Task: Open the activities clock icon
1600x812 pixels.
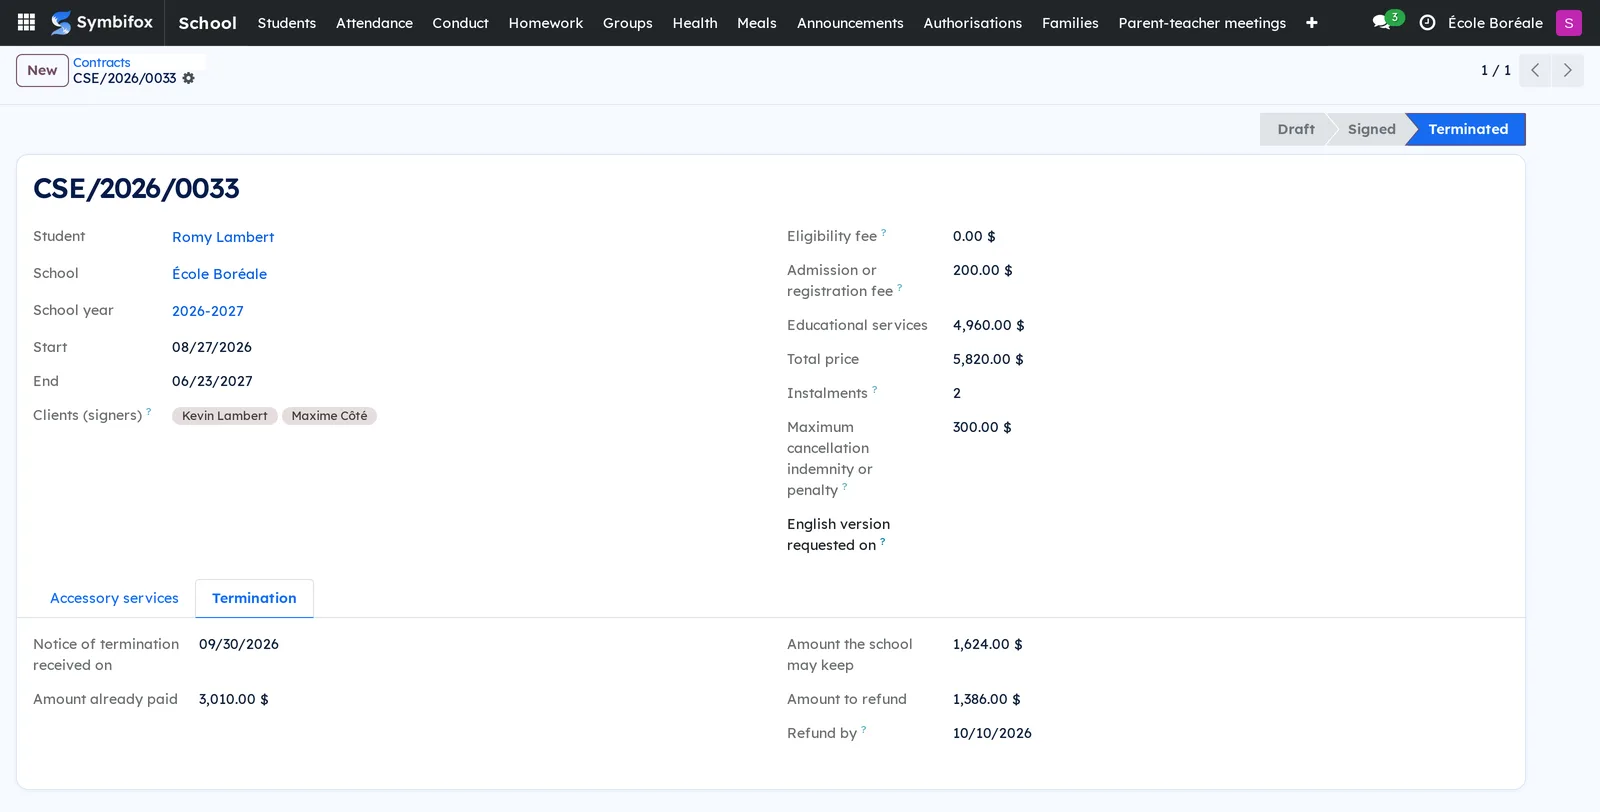Action: 1427,22
